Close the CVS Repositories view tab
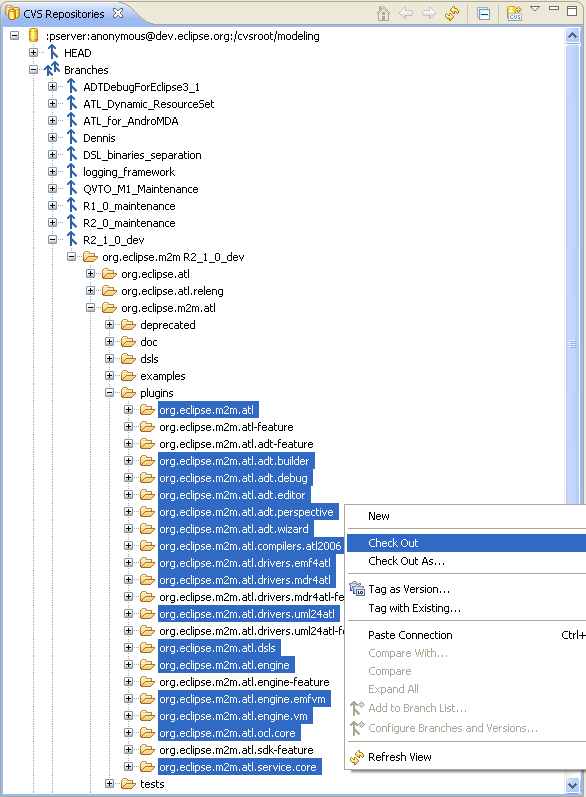 click(x=118, y=13)
